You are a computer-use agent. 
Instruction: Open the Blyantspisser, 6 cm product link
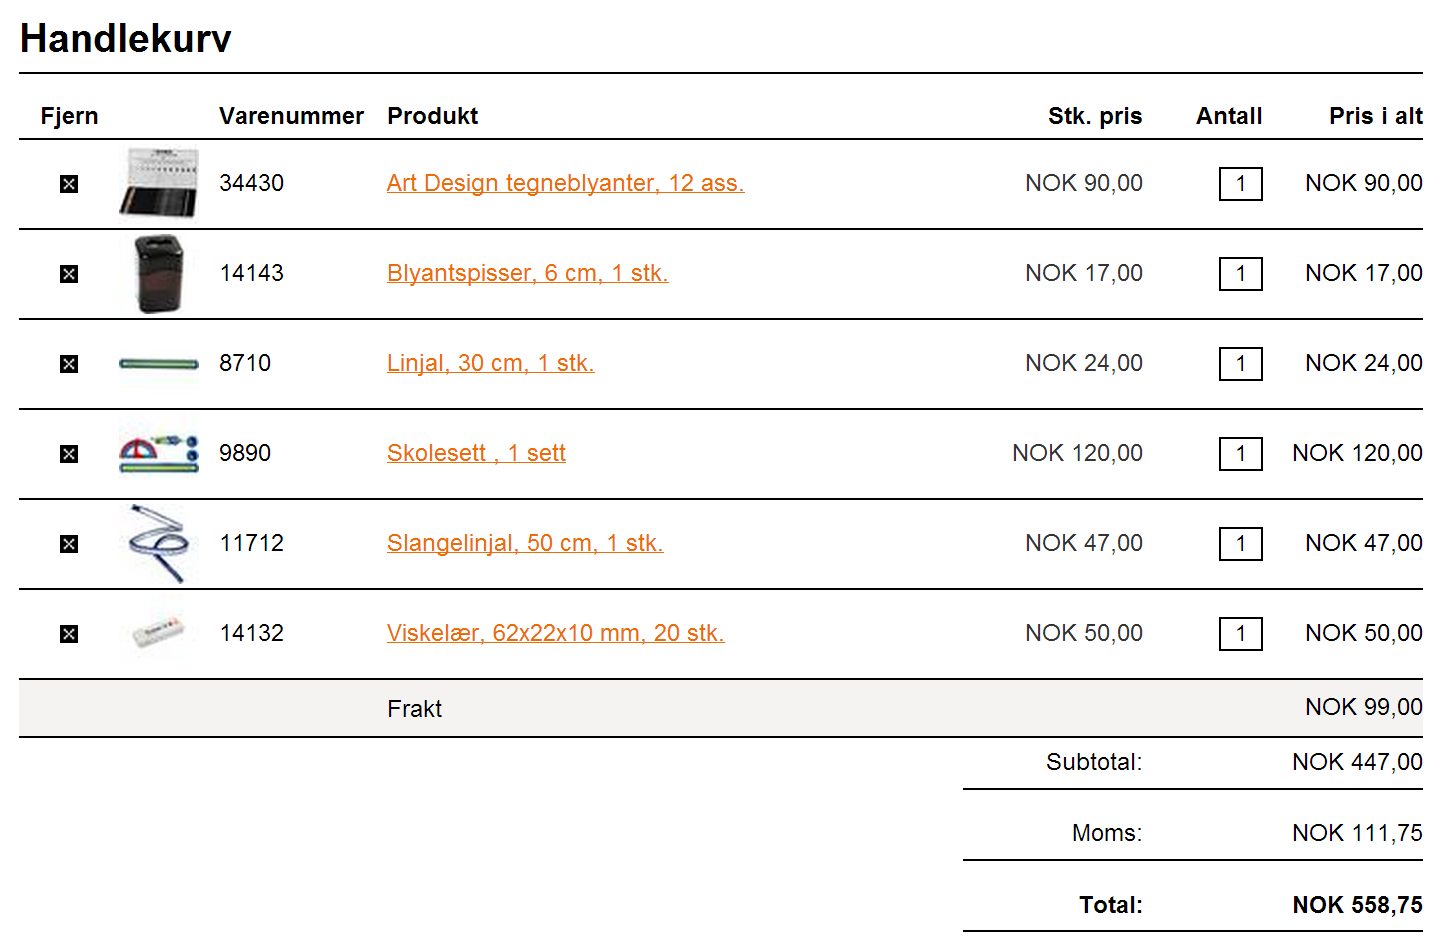(527, 273)
